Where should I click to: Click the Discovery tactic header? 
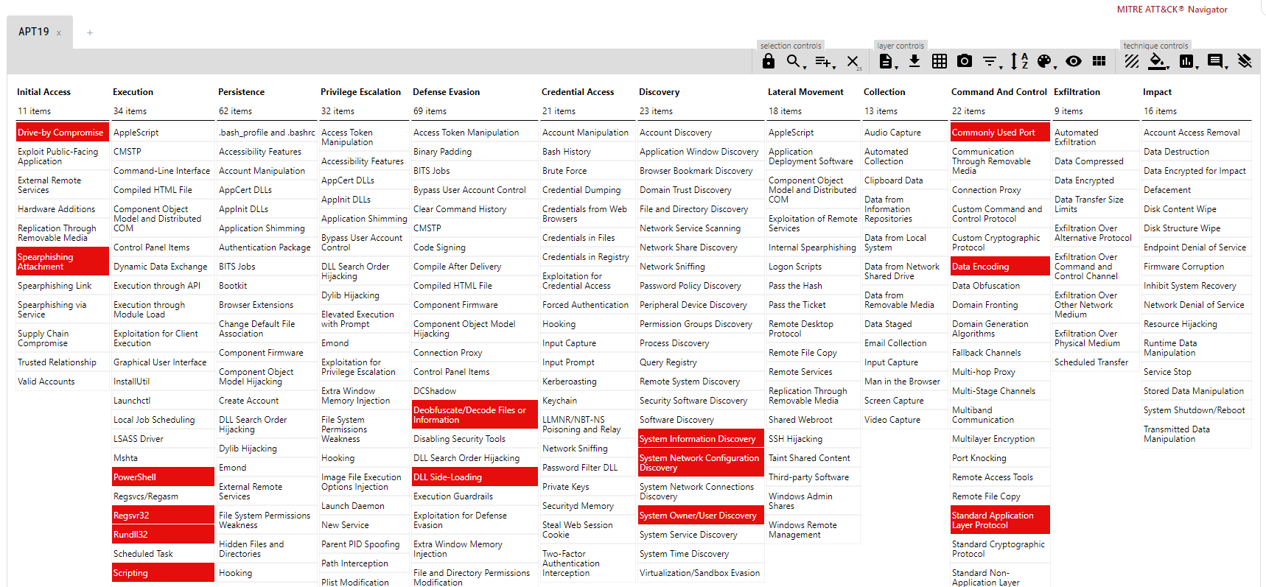[659, 92]
